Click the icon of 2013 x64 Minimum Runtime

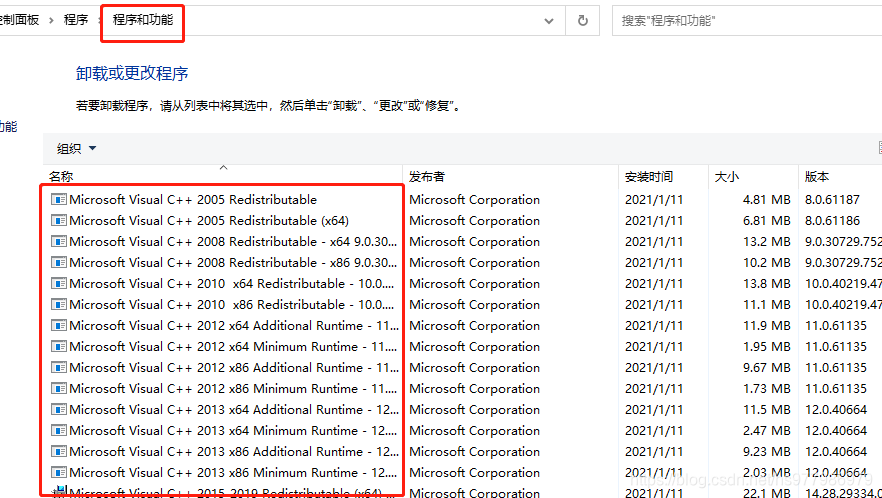pyautogui.click(x=58, y=430)
